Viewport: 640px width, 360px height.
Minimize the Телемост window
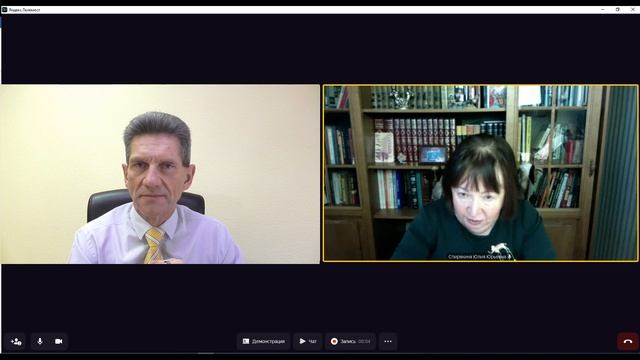point(603,9)
